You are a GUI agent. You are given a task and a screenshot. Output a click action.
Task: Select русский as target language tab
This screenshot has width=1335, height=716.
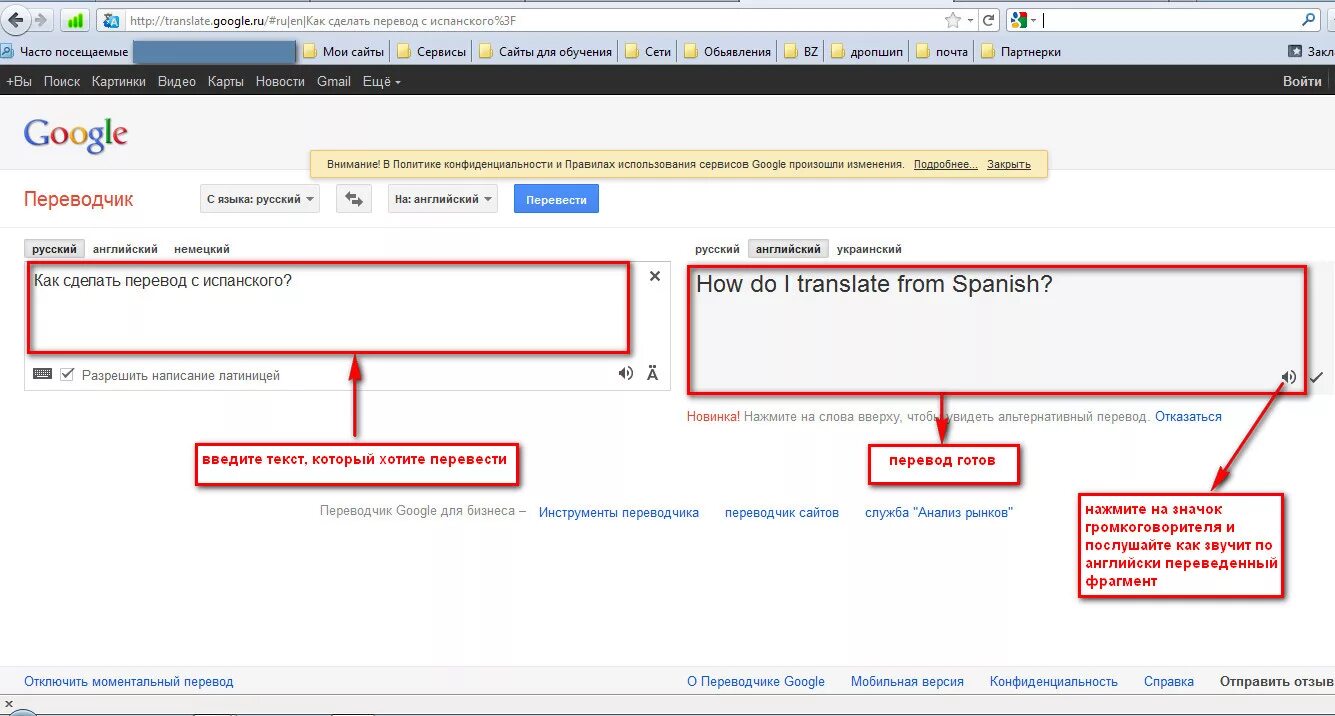click(x=717, y=249)
